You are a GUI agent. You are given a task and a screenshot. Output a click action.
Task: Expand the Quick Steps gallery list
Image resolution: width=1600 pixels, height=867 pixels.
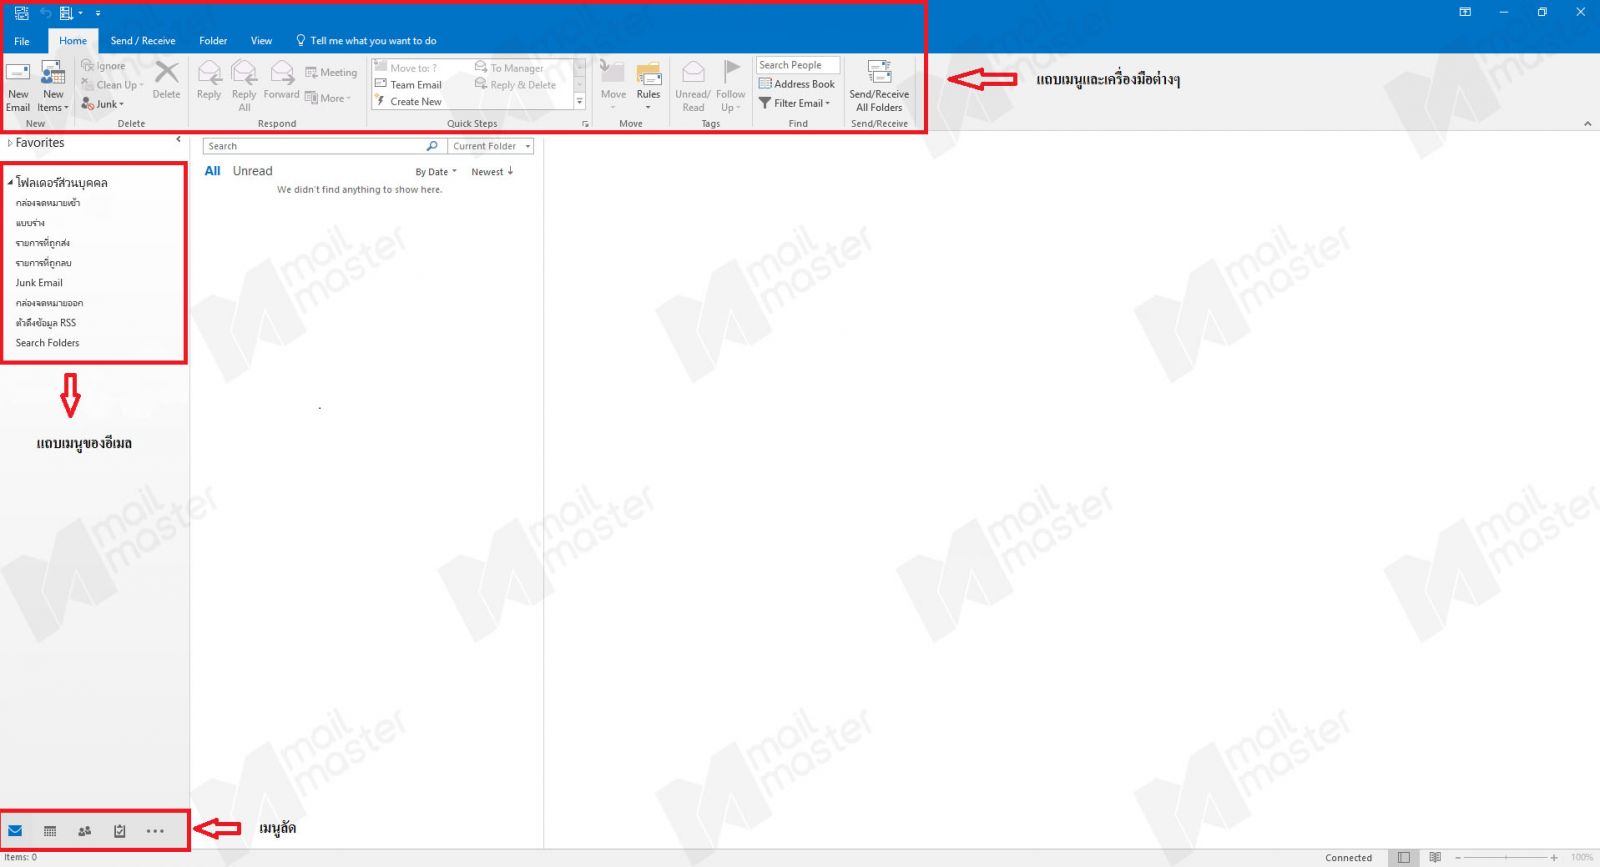coord(580,102)
